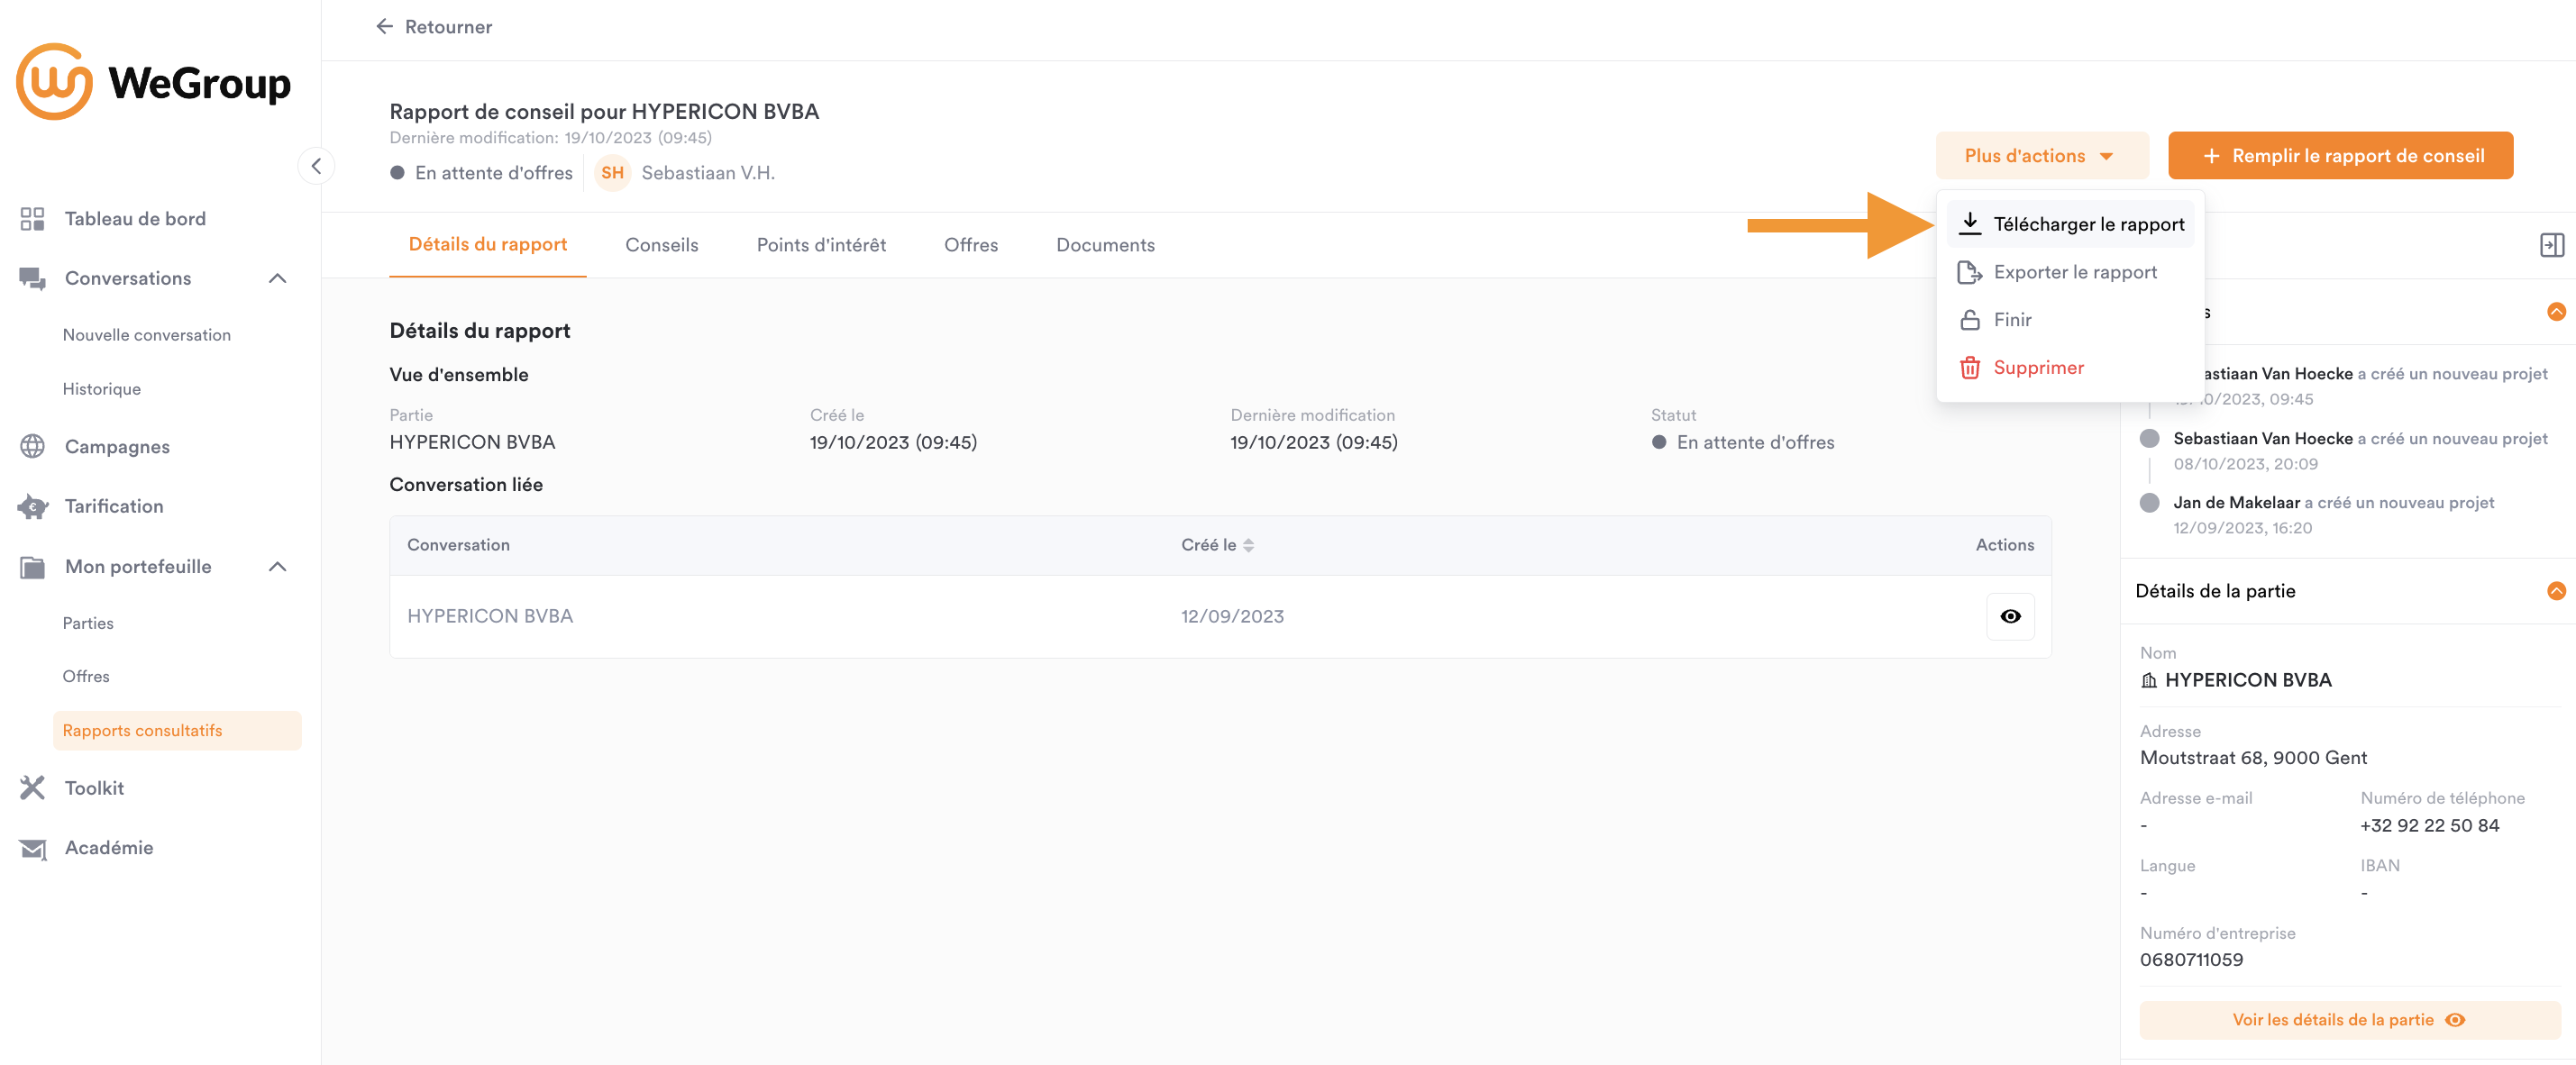Click the SH user avatar badge
The image size is (2576, 1065).
click(612, 173)
